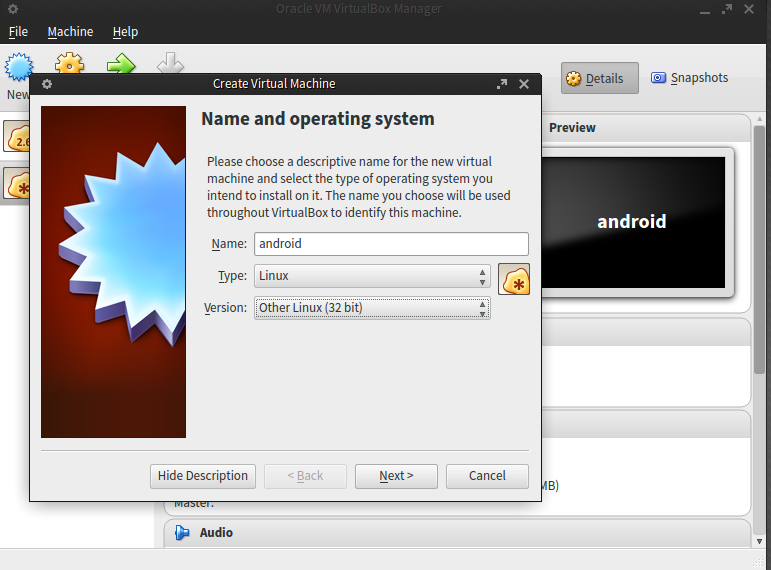This screenshot has width=771, height=570.
Task: Click the scrollbar down arrow in details pane
Action: point(760,541)
